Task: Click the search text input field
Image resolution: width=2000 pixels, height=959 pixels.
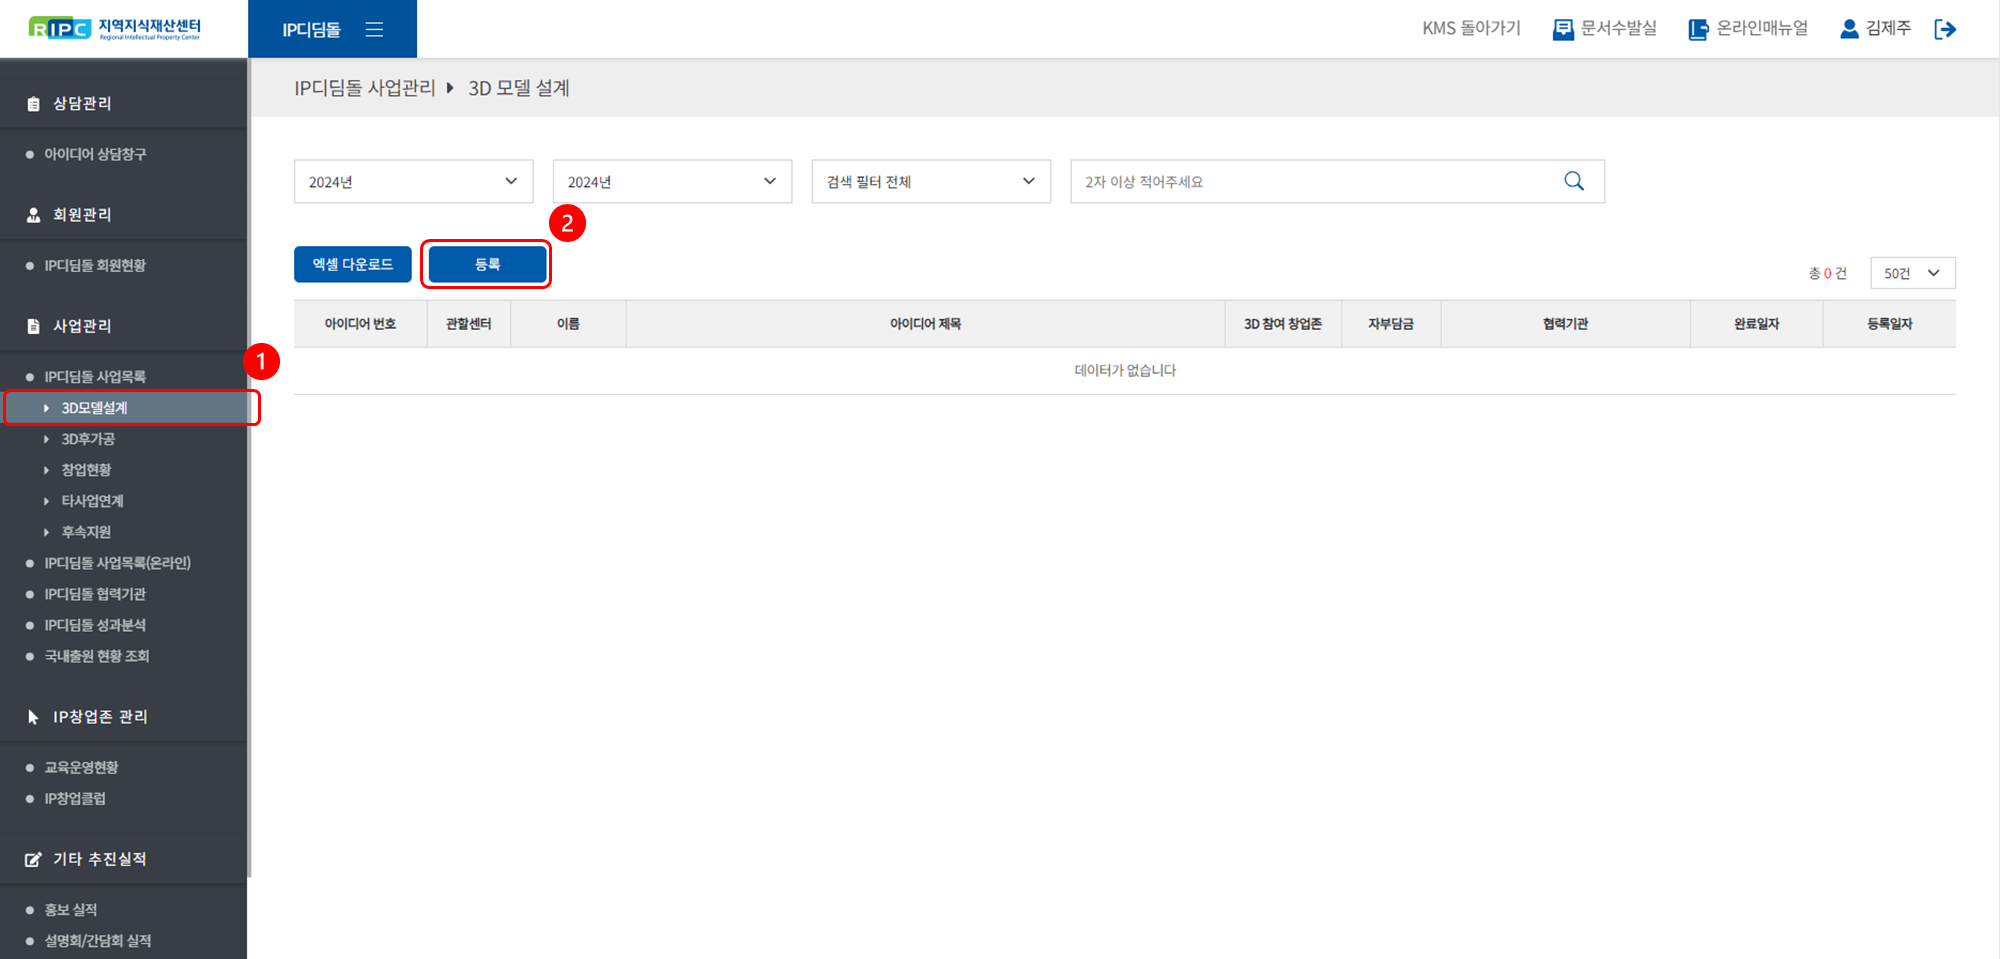Action: pos(1310,182)
